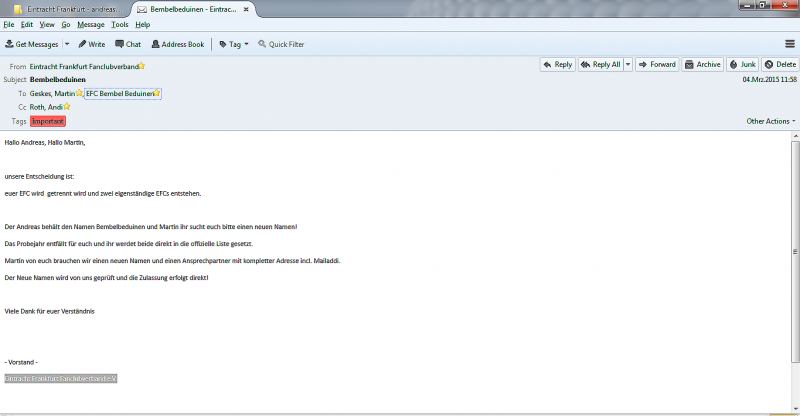Archive the current message
800x416 pixels.
point(702,64)
